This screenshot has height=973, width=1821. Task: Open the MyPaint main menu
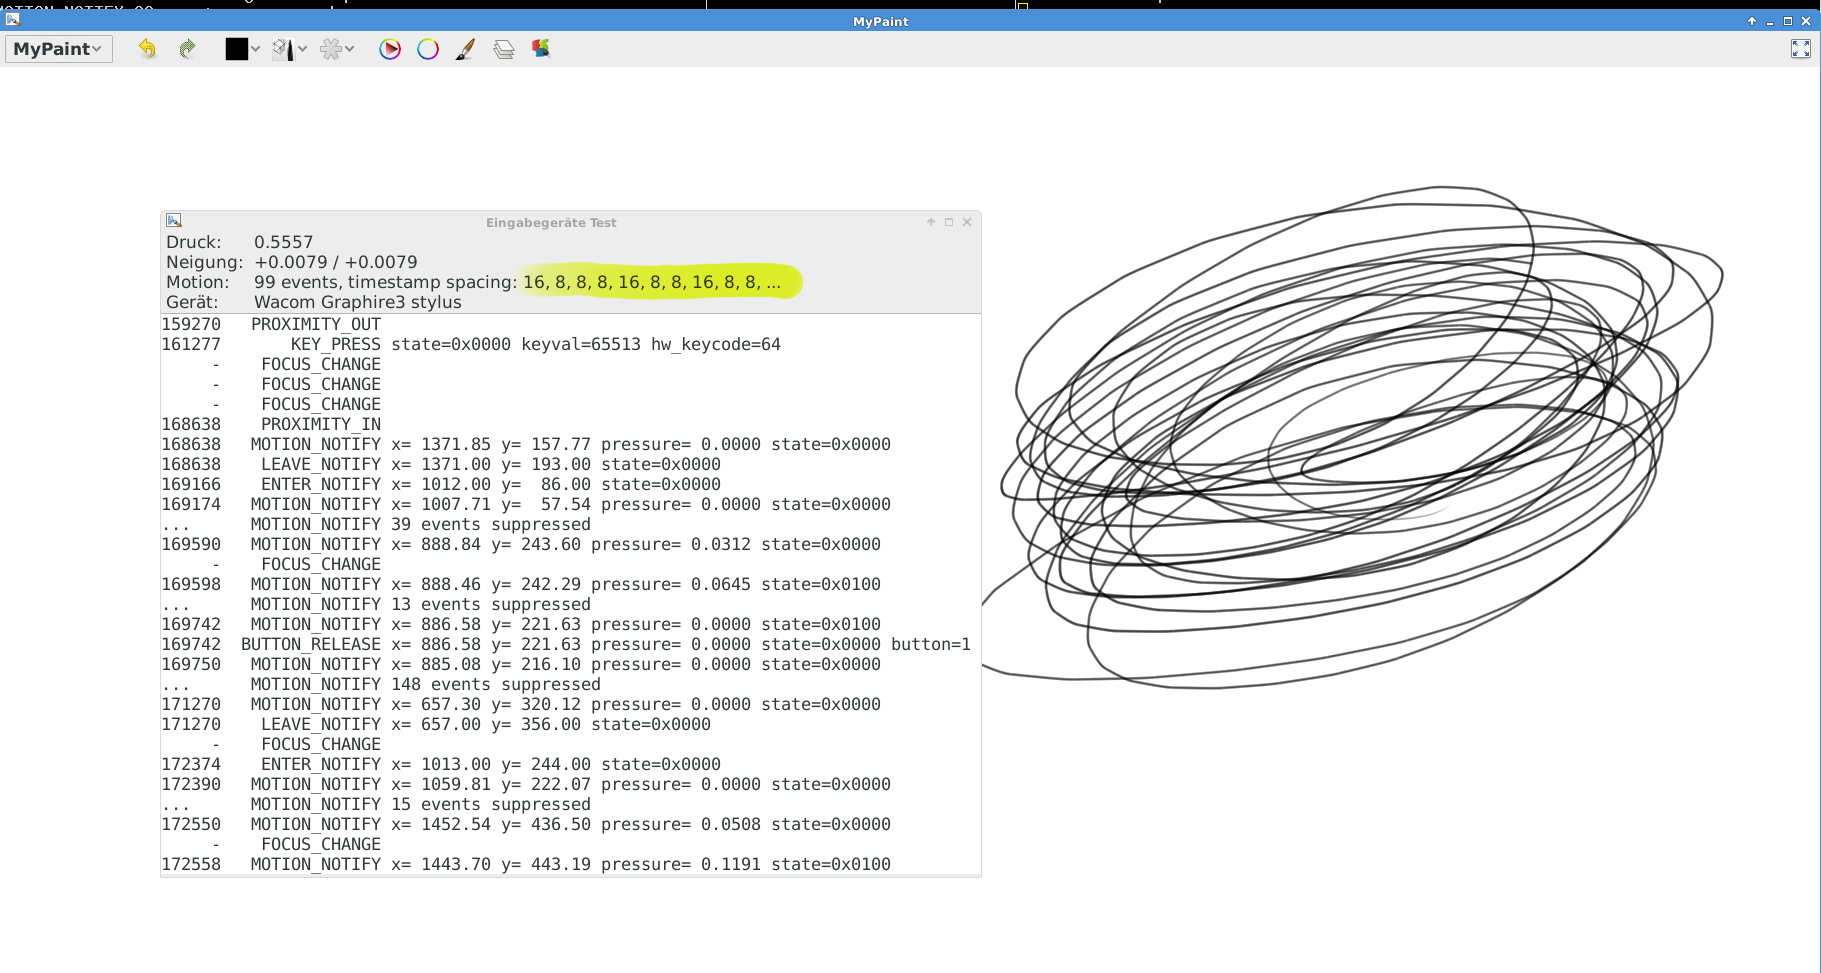[58, 49]
